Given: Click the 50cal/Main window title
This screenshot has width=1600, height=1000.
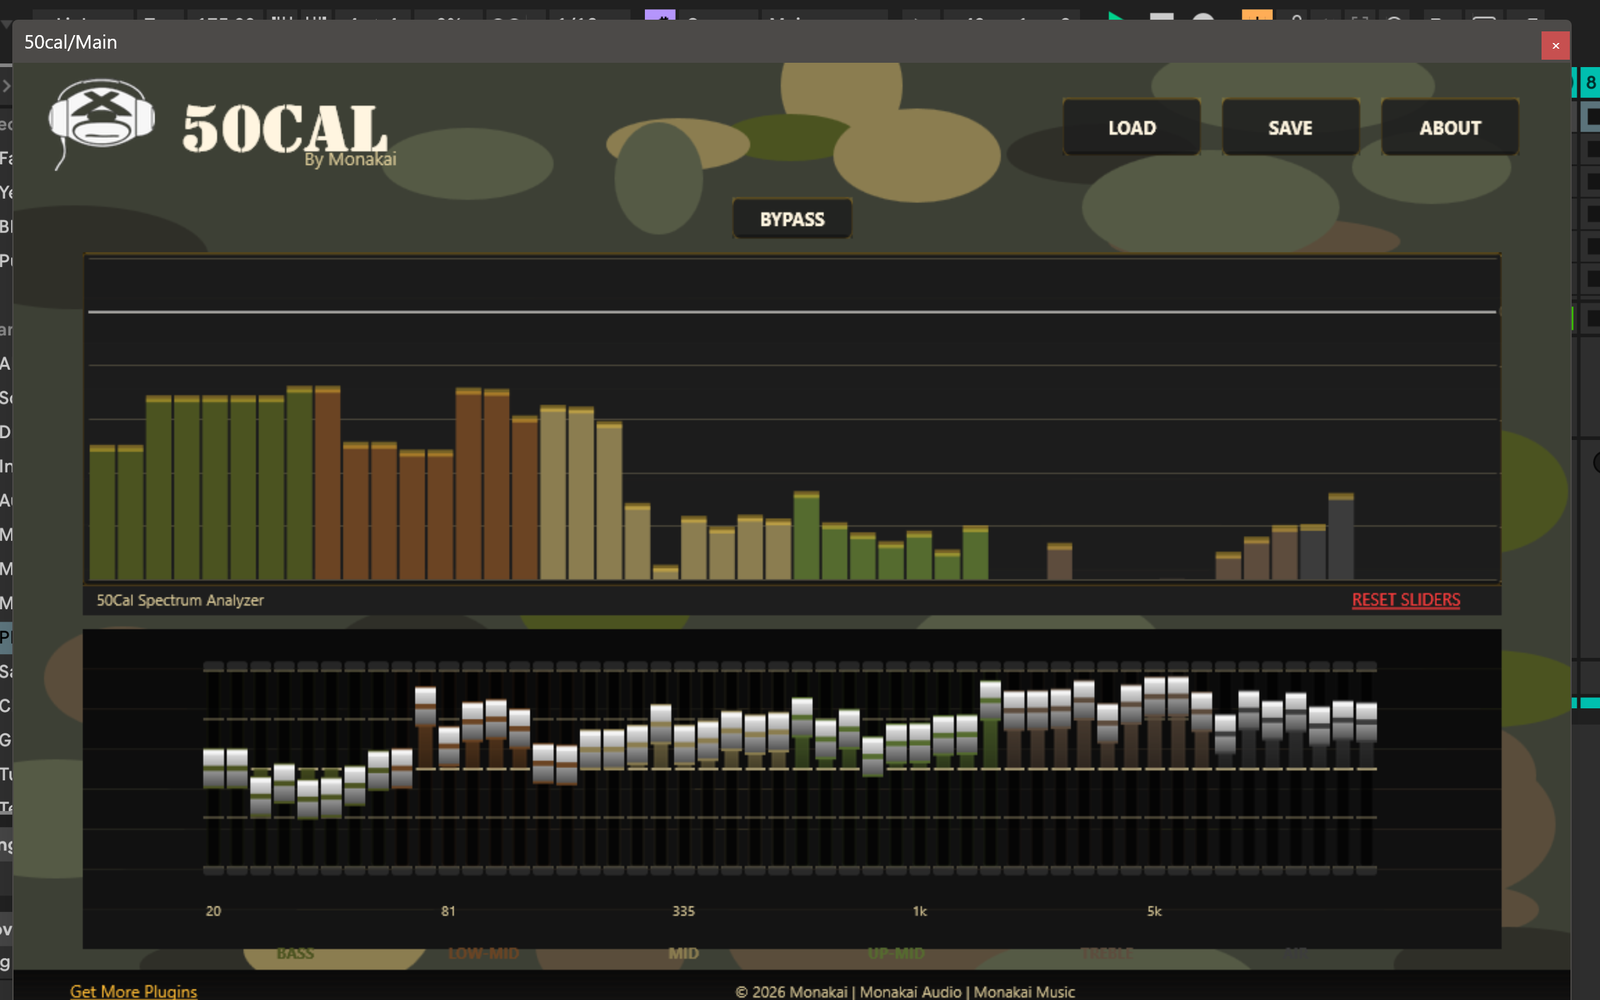Looking at the screenshot, I should [x=70, y=42].
